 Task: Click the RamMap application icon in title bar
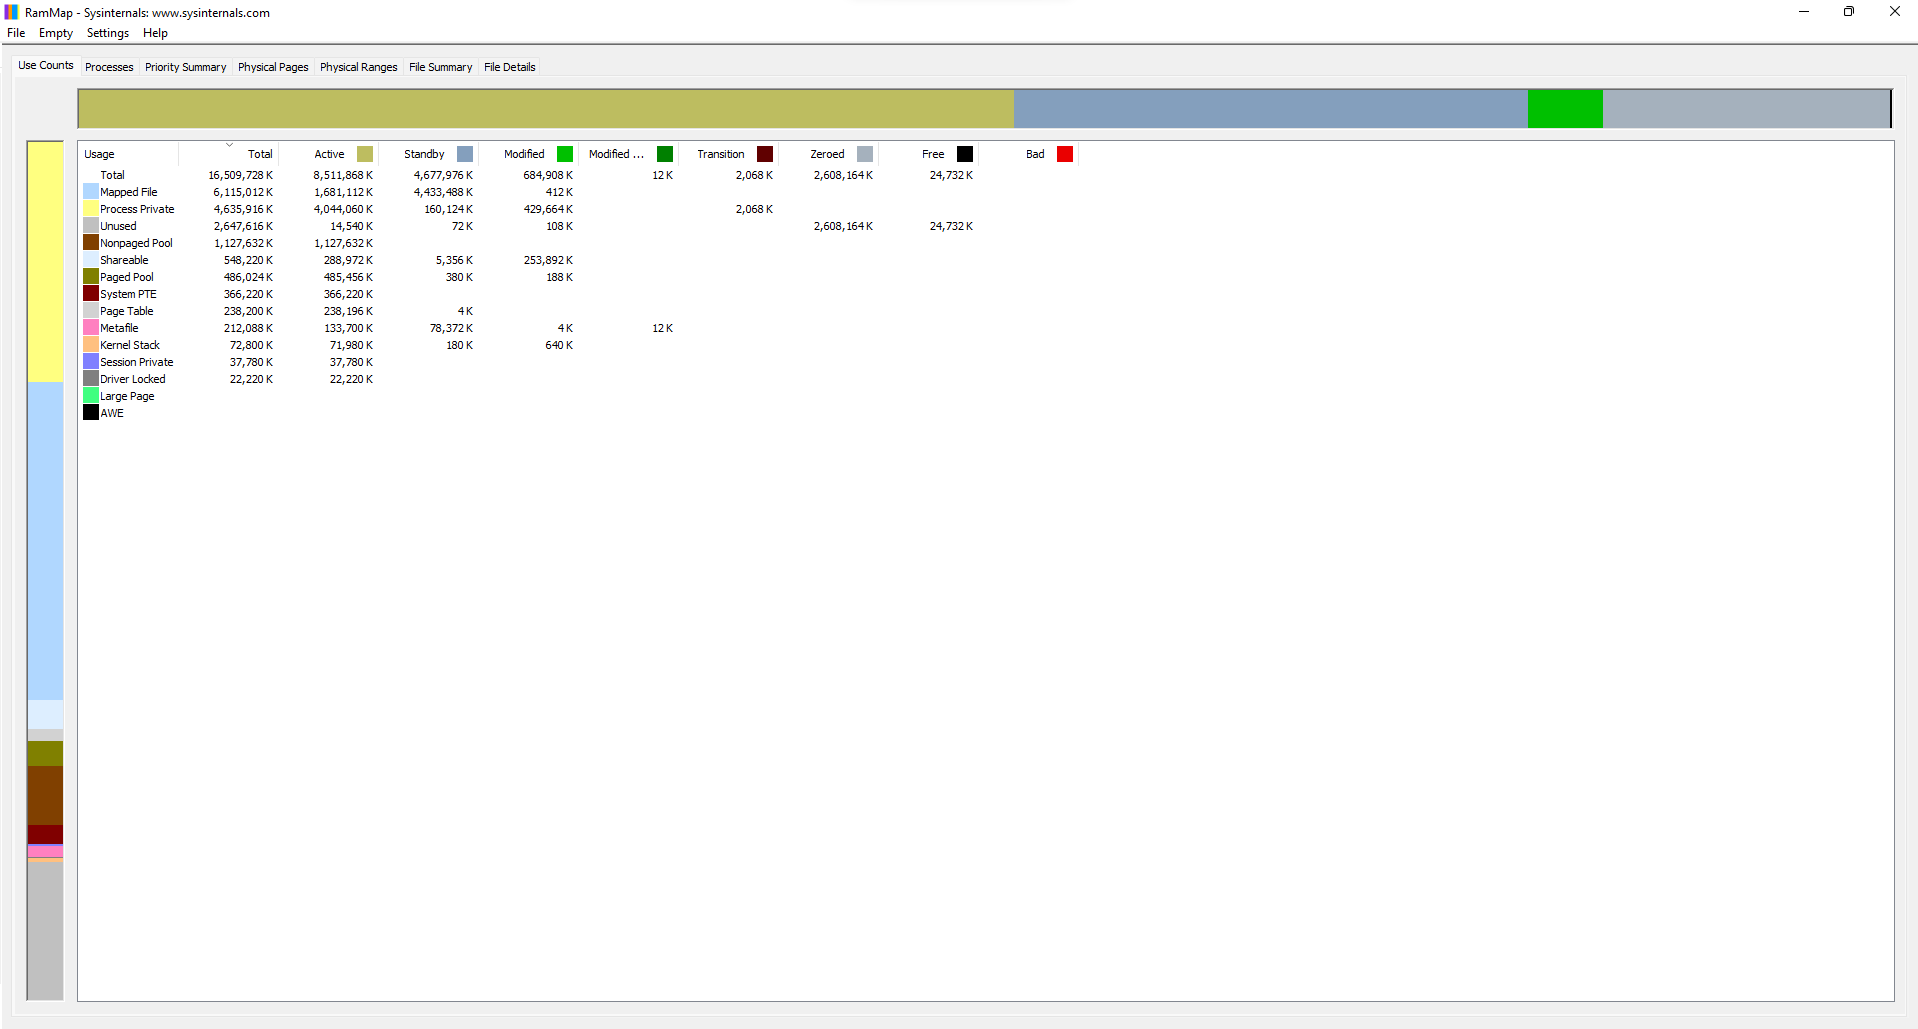click(x=12, y=12)
